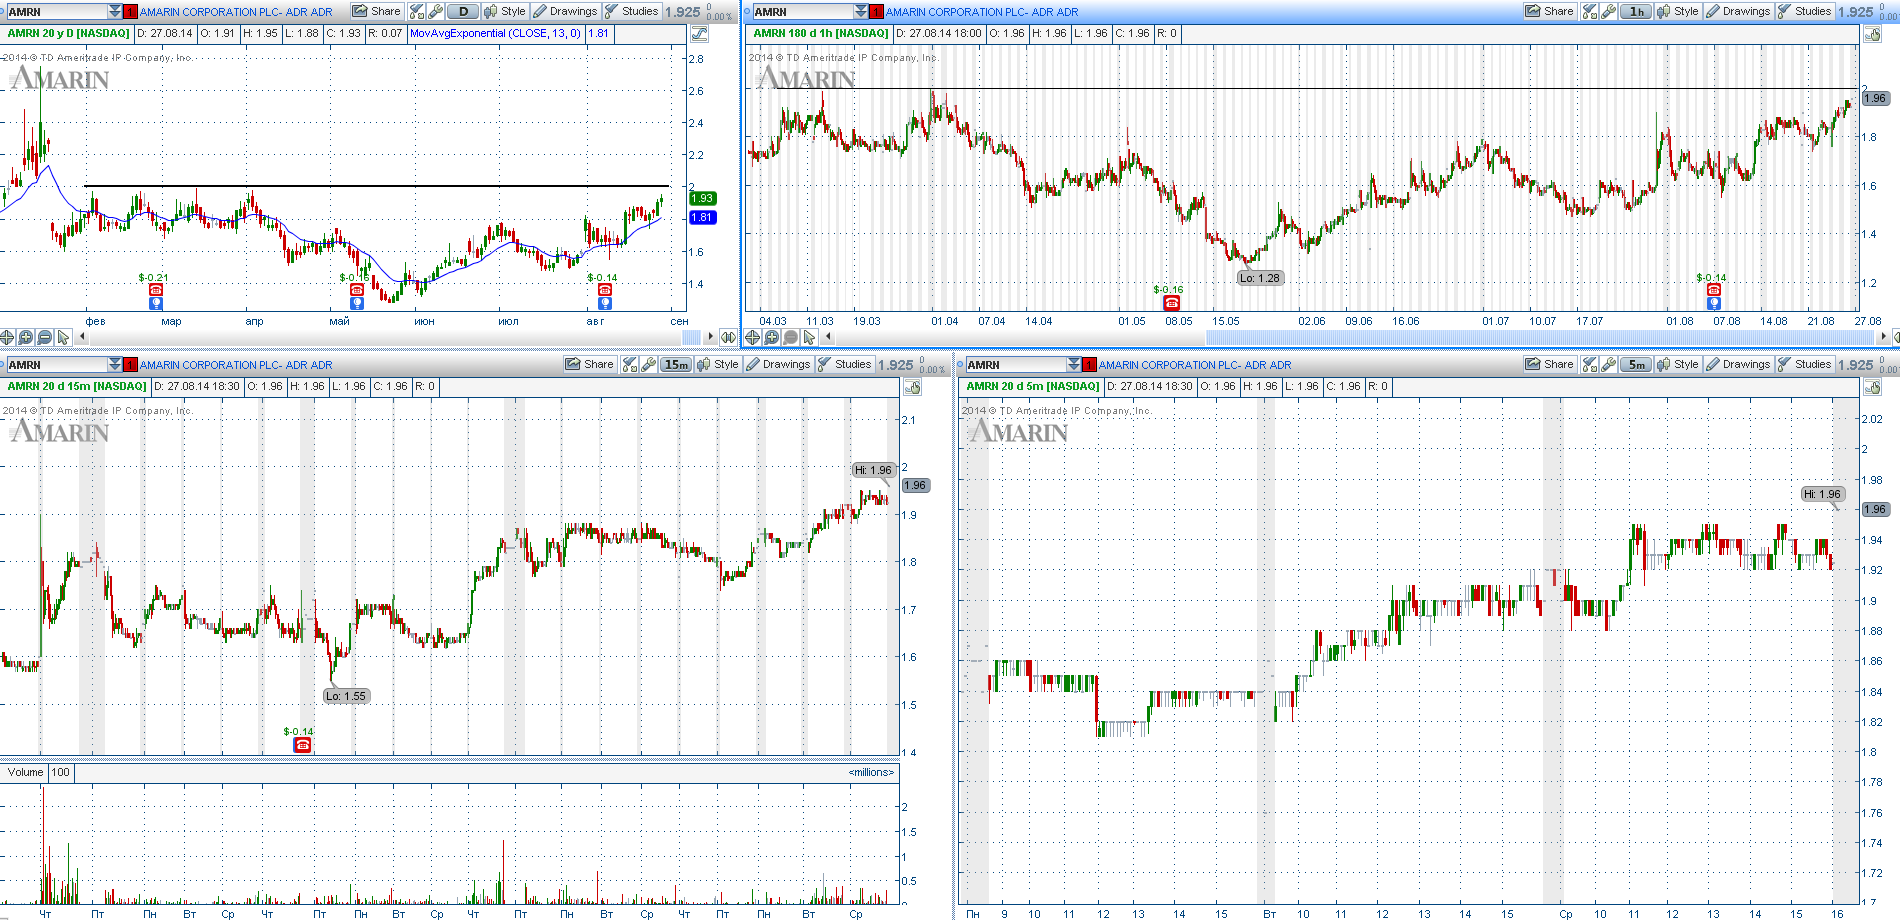Screen dimensions: 1900x920
Task: Click zoom out under the daily chart
Action: point(45,337)
